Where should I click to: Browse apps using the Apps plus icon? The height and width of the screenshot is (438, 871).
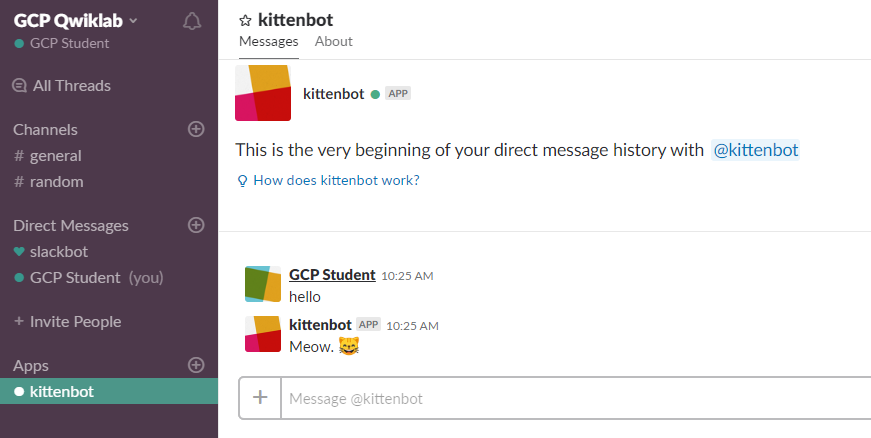[196, 365]
